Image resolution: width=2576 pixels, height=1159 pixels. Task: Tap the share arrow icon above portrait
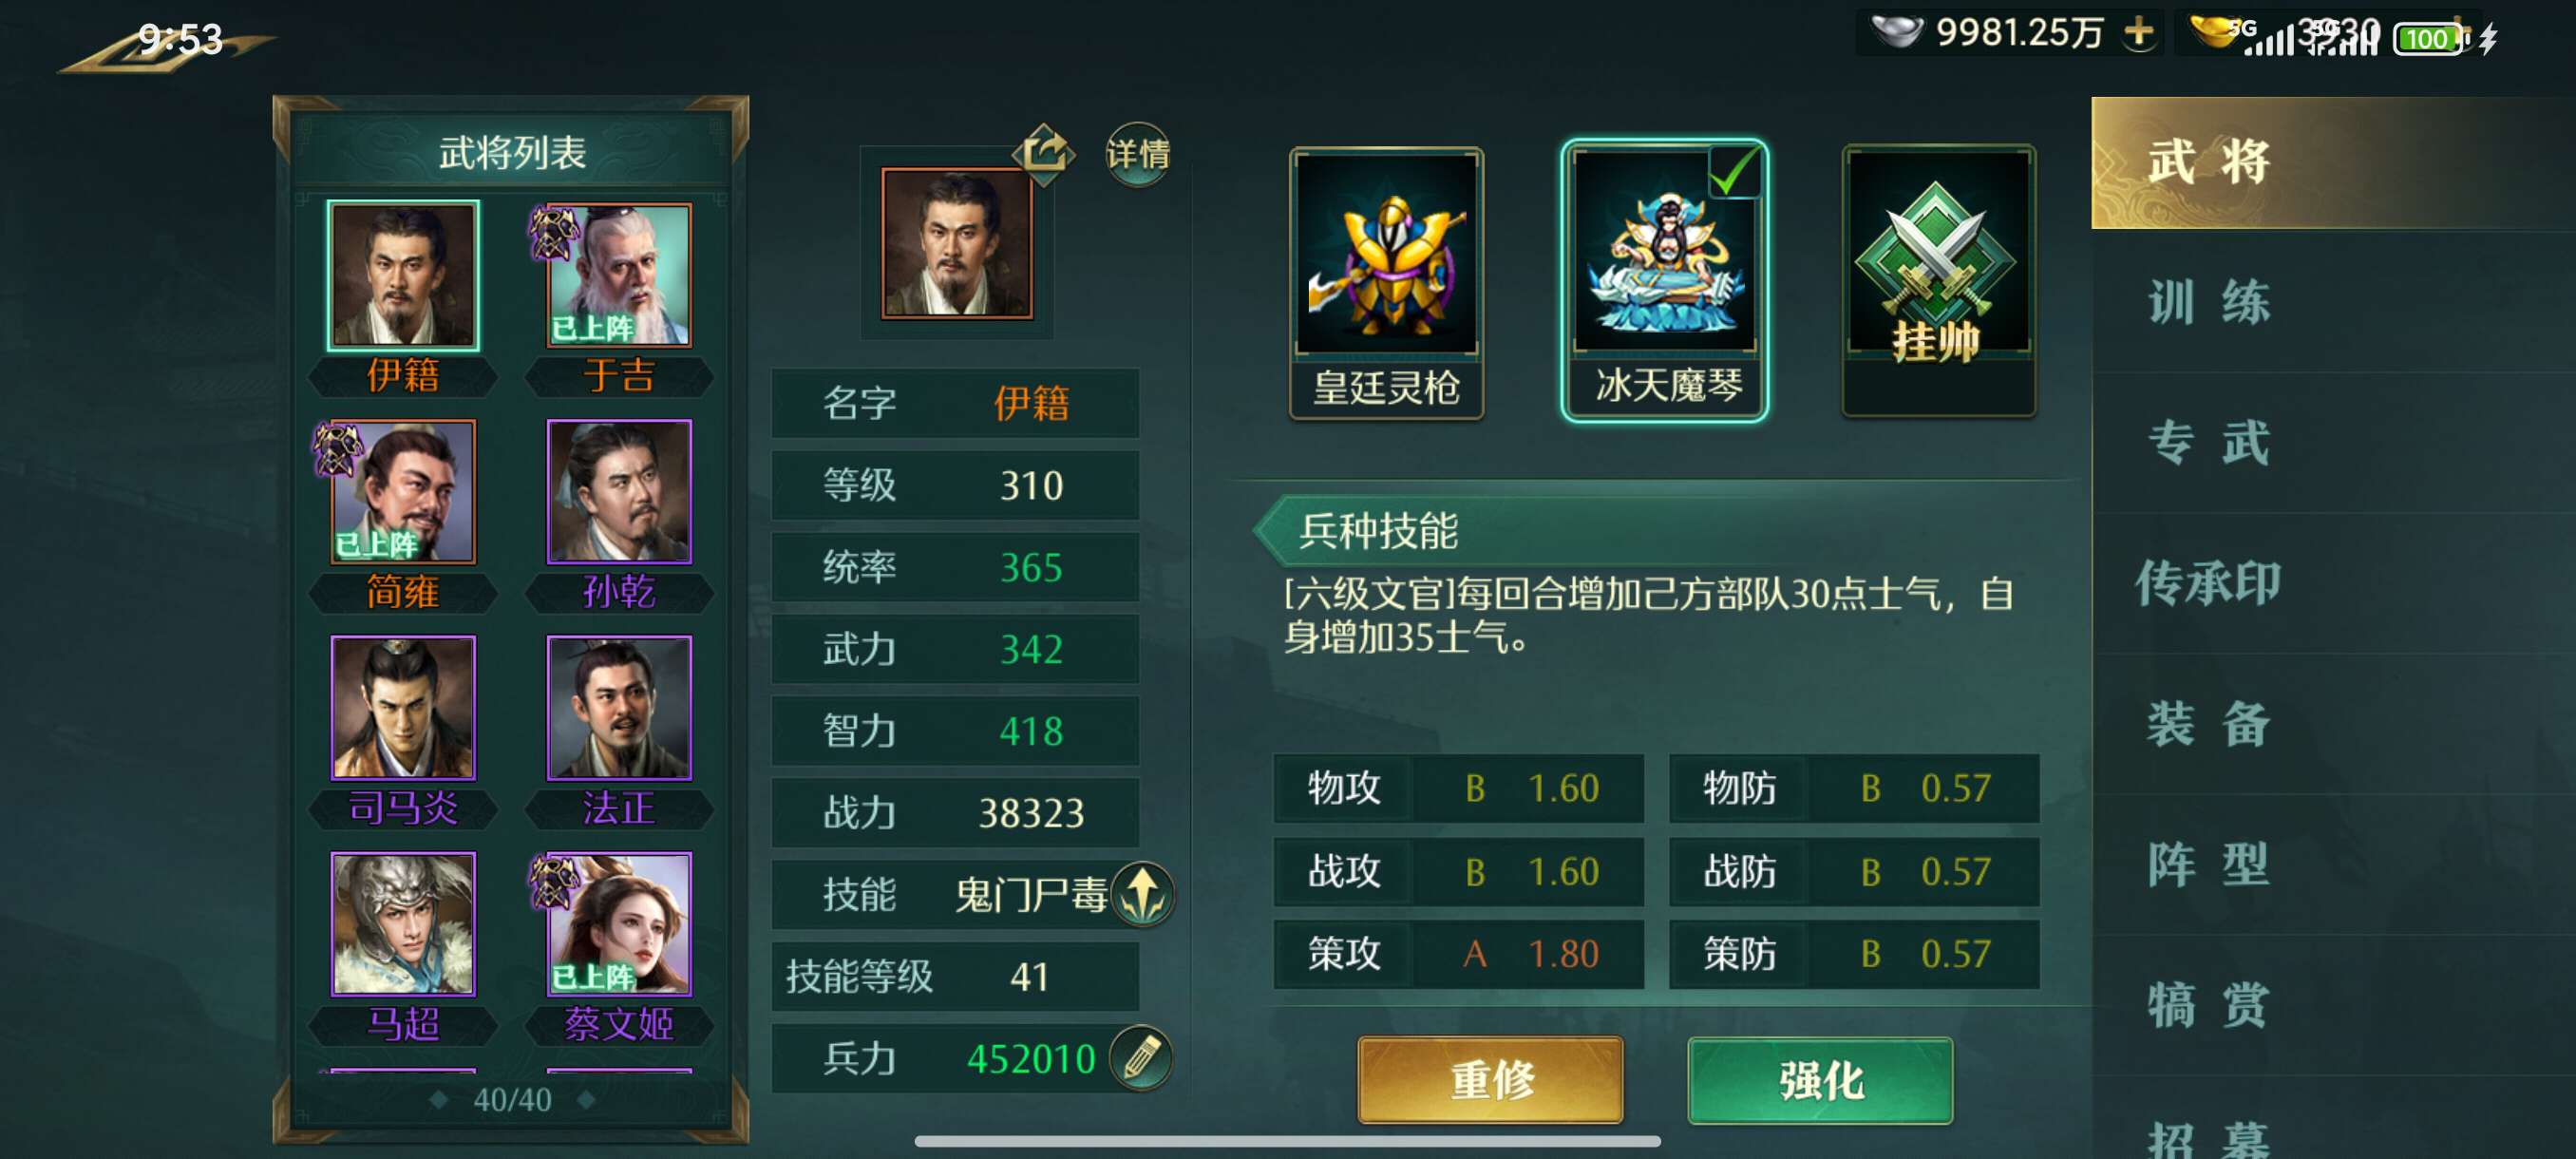tap(1043, 153)
